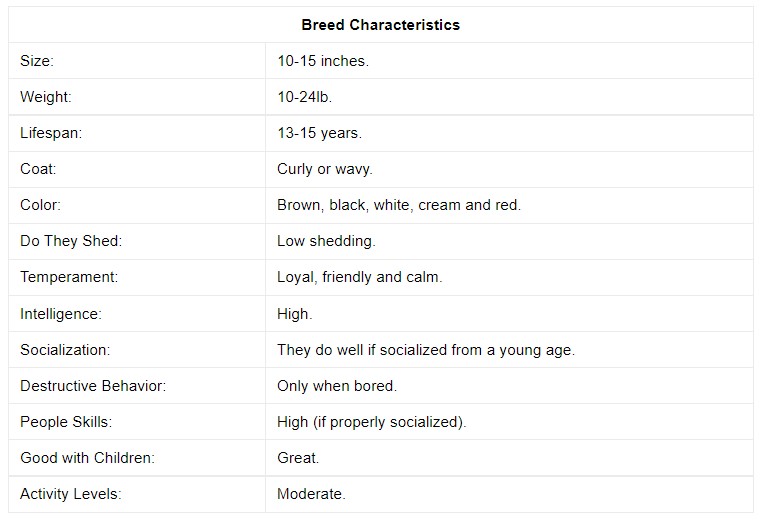Select the Do They Shed label

71,241
